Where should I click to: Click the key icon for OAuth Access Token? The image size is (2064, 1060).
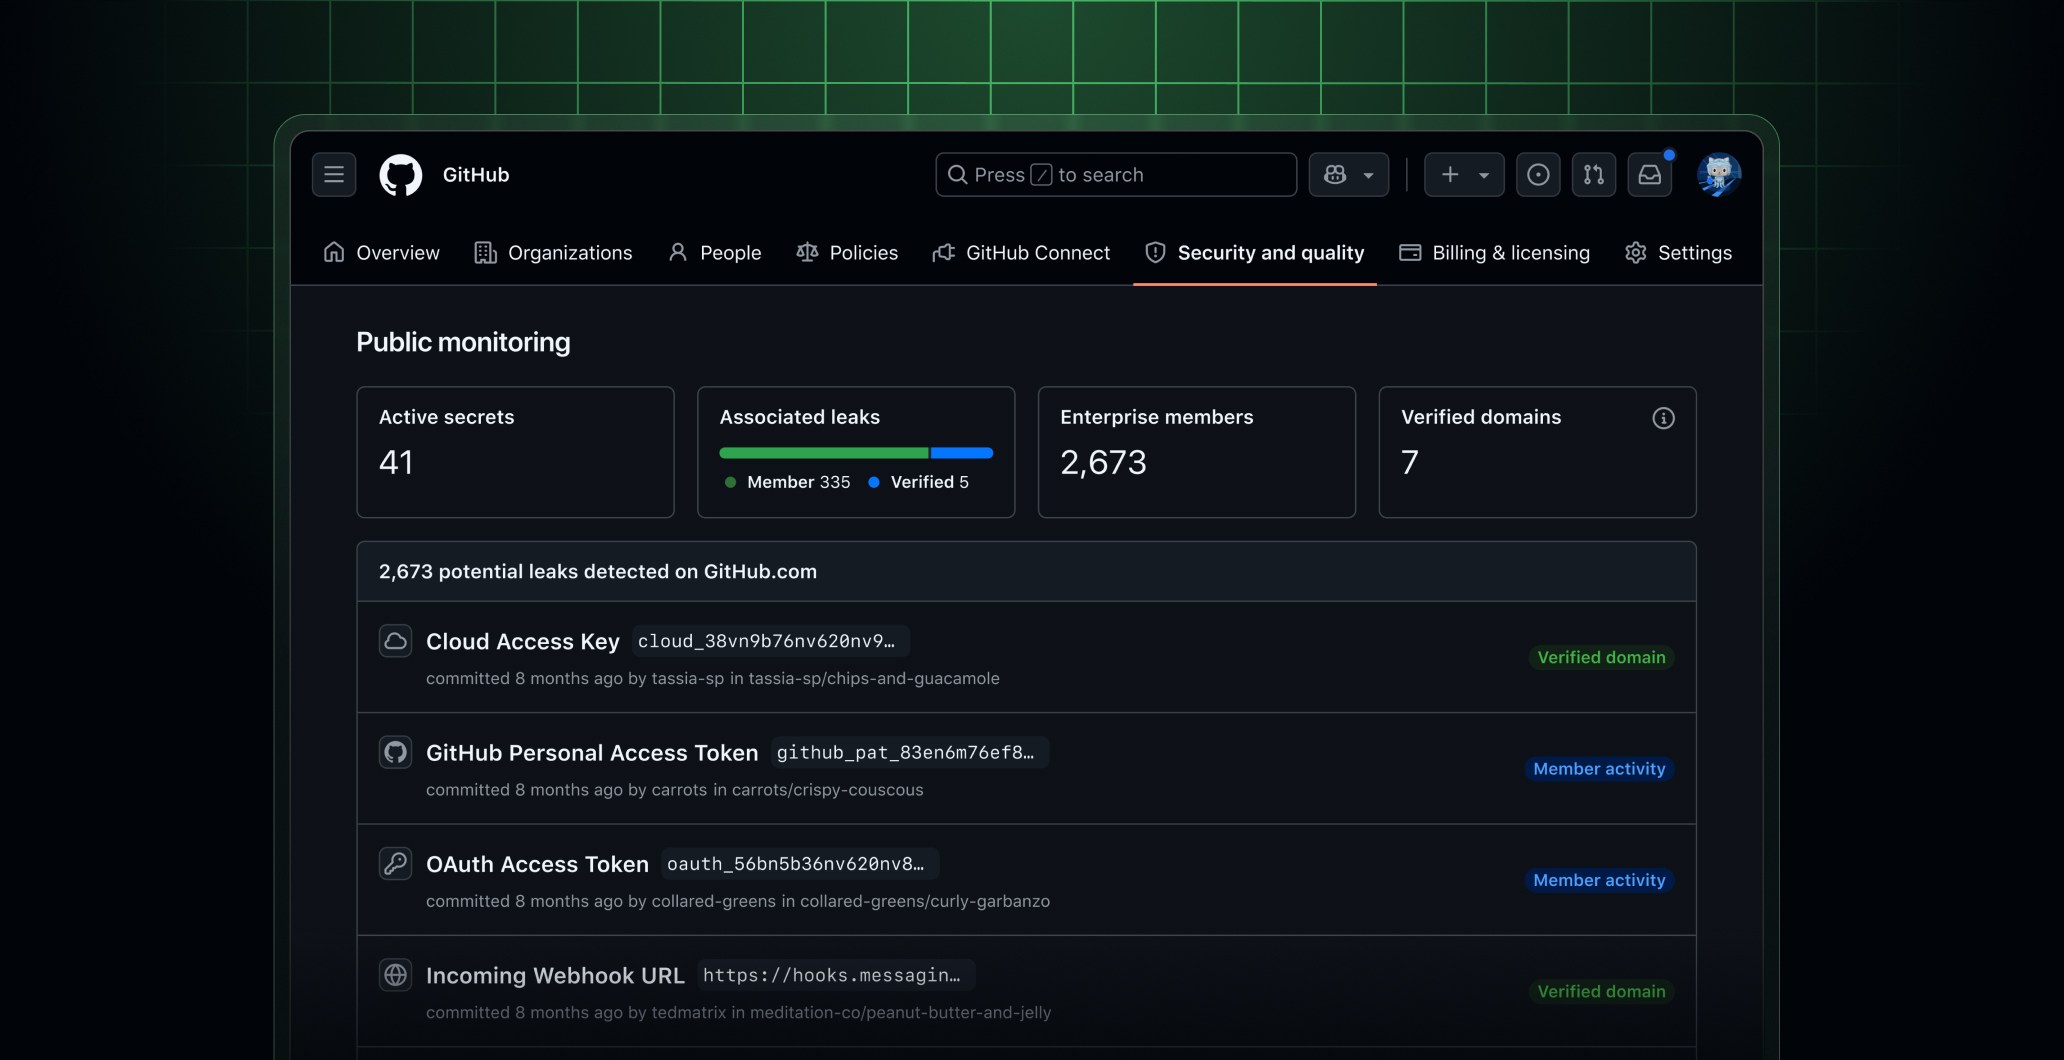click(x=395, y=863)
